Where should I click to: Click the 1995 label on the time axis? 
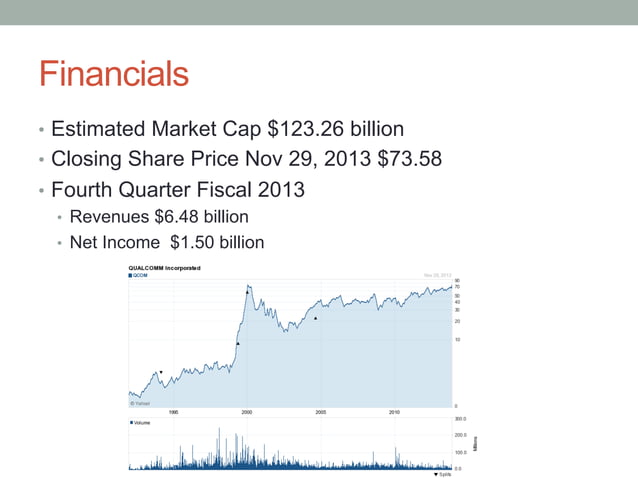coord(173,411)
